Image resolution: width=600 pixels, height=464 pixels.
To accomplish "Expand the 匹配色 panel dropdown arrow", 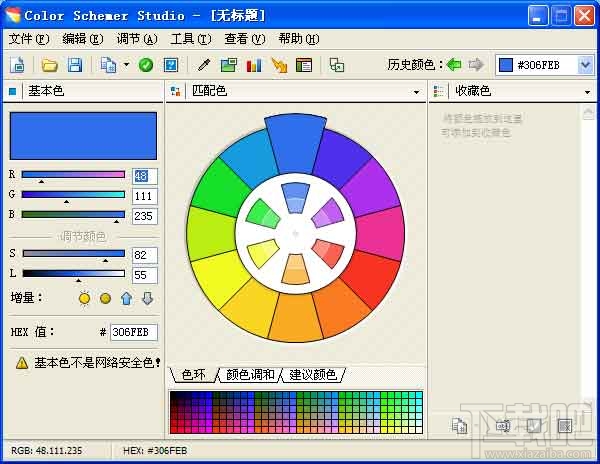I will pos(416,92).
